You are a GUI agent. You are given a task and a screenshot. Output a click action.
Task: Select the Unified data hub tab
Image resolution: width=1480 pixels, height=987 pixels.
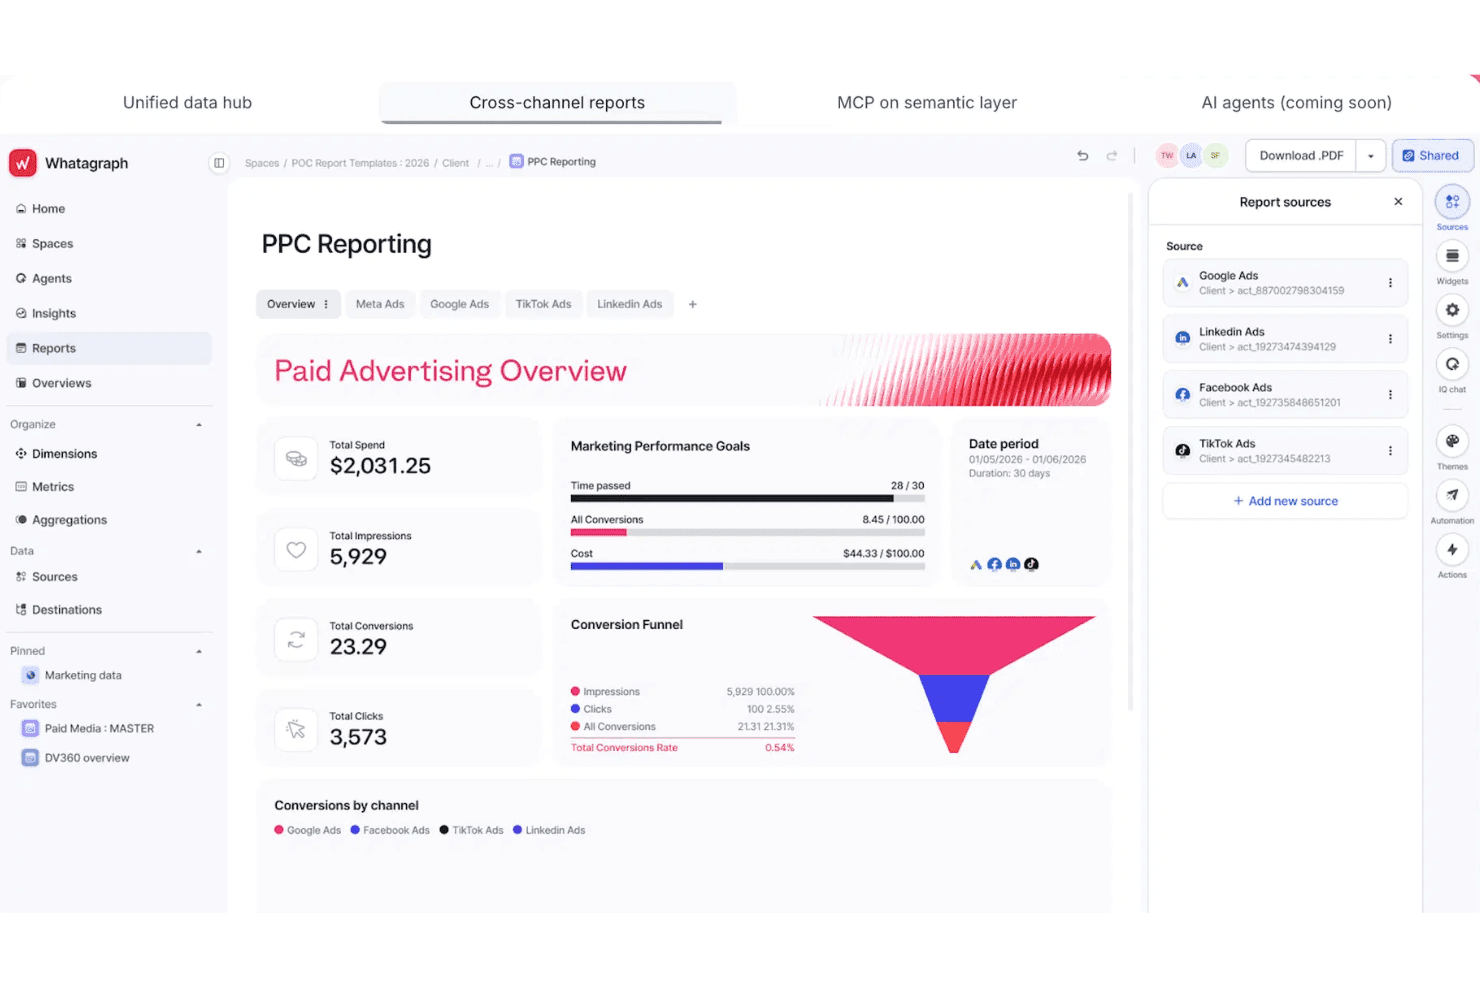click(187, 102)
